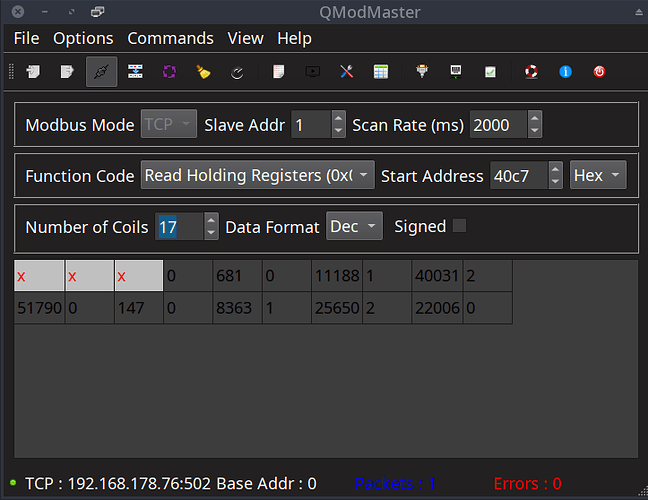Click the Scan Rate 2000 field
This screenshot has height=500, width=648.
point(498,124)
